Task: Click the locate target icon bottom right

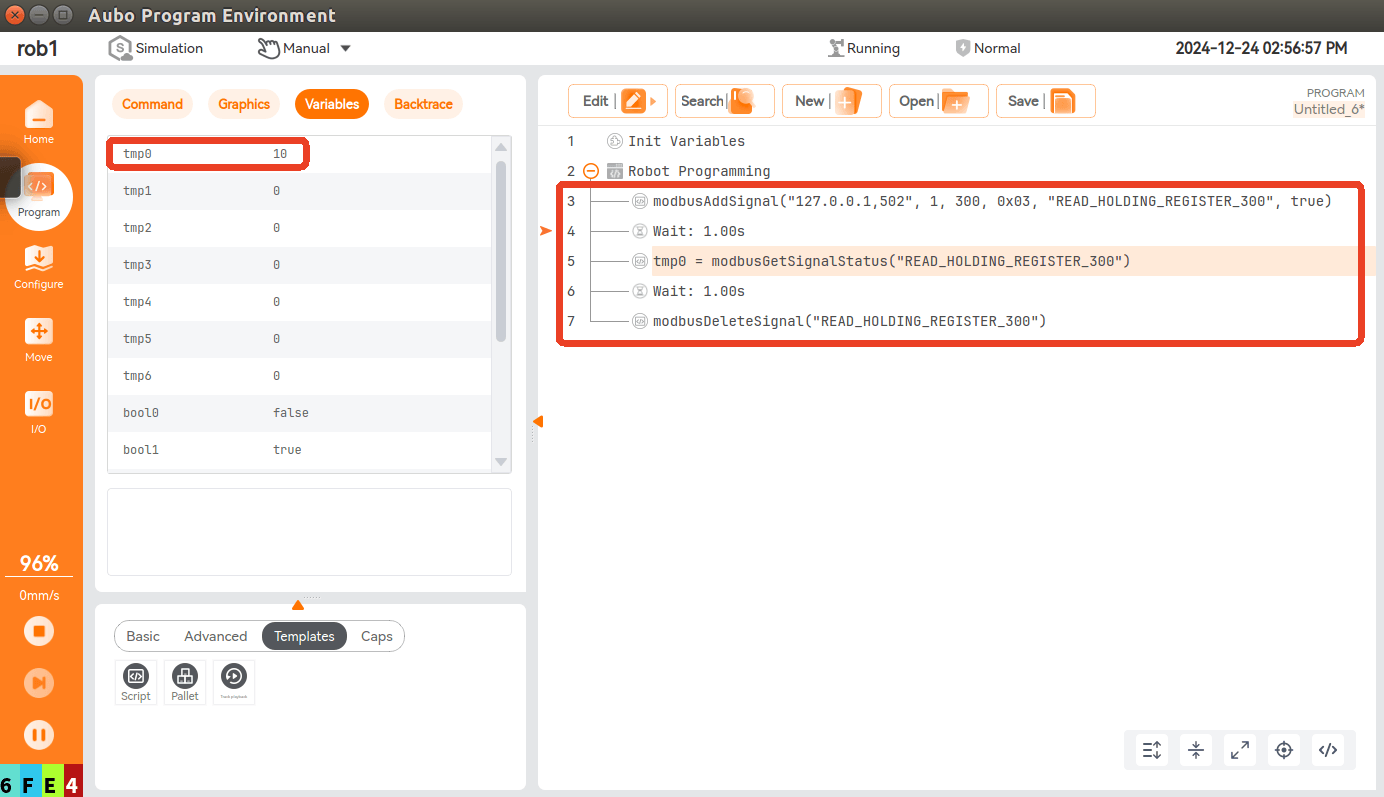Action: (x=1284, y=750)
